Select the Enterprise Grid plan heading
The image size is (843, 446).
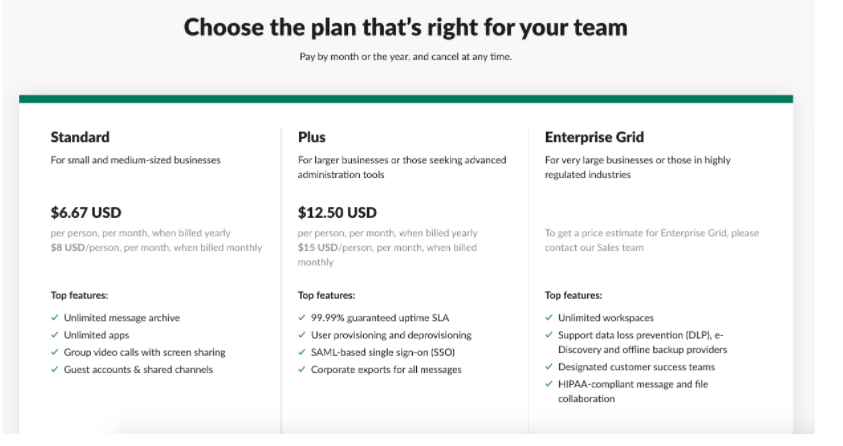click(x=594, y=137)
